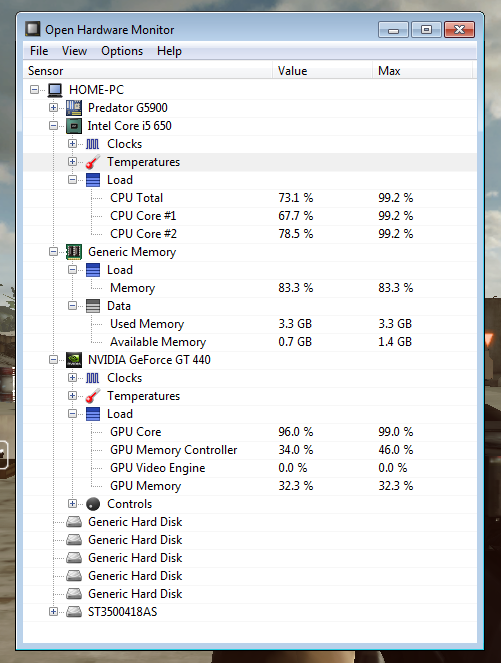The width and height of the screenshot is (501, 663).
Task: Click the ST3500418AS hard disk icon
Action: (x=74, y=612)
